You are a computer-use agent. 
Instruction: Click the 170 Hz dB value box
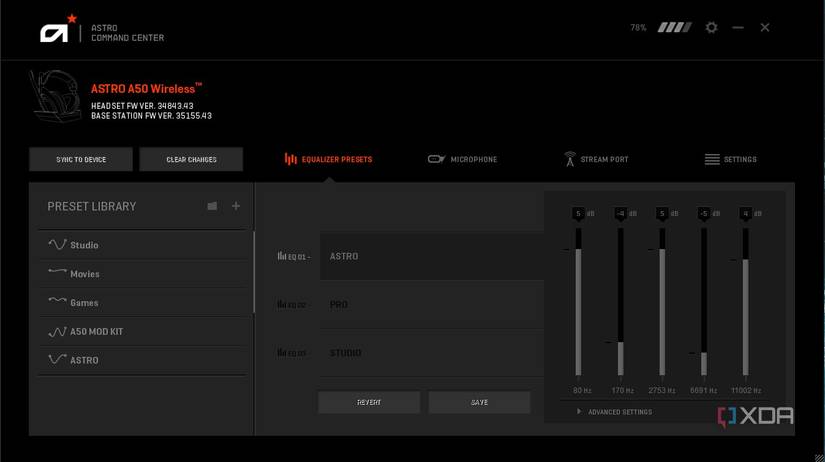coord(620,213)
